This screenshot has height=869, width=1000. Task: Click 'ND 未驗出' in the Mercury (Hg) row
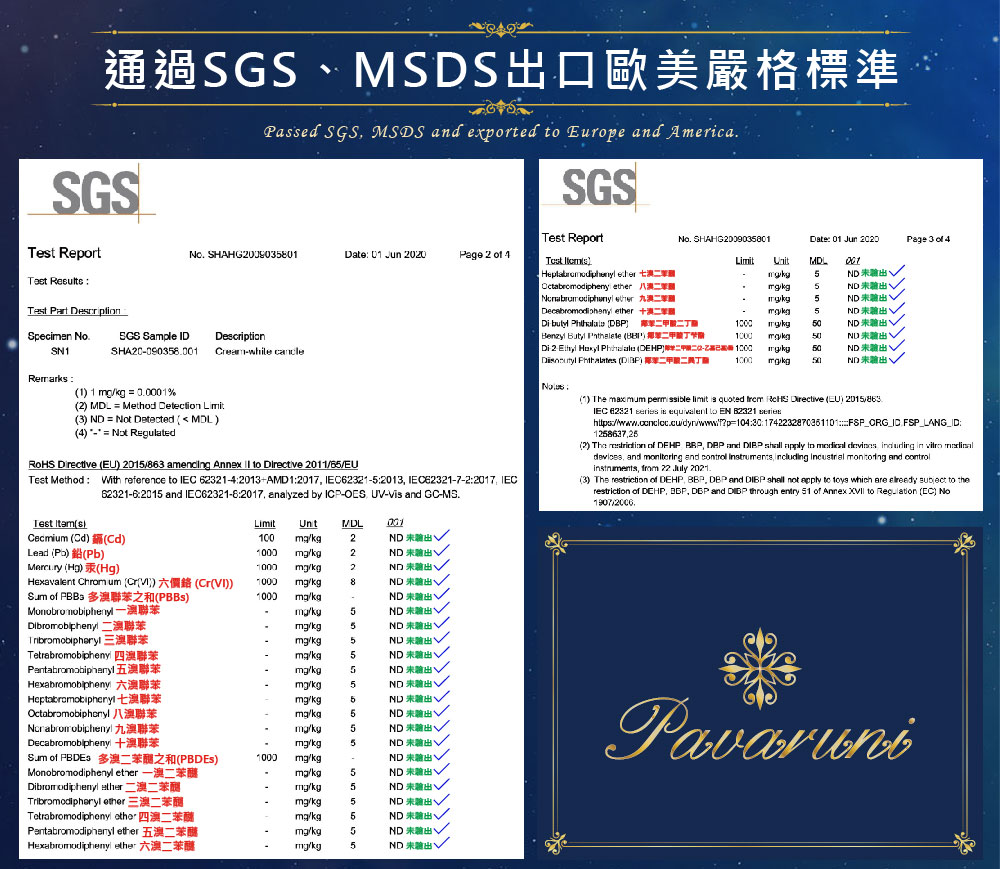click(x=410, y=567)
